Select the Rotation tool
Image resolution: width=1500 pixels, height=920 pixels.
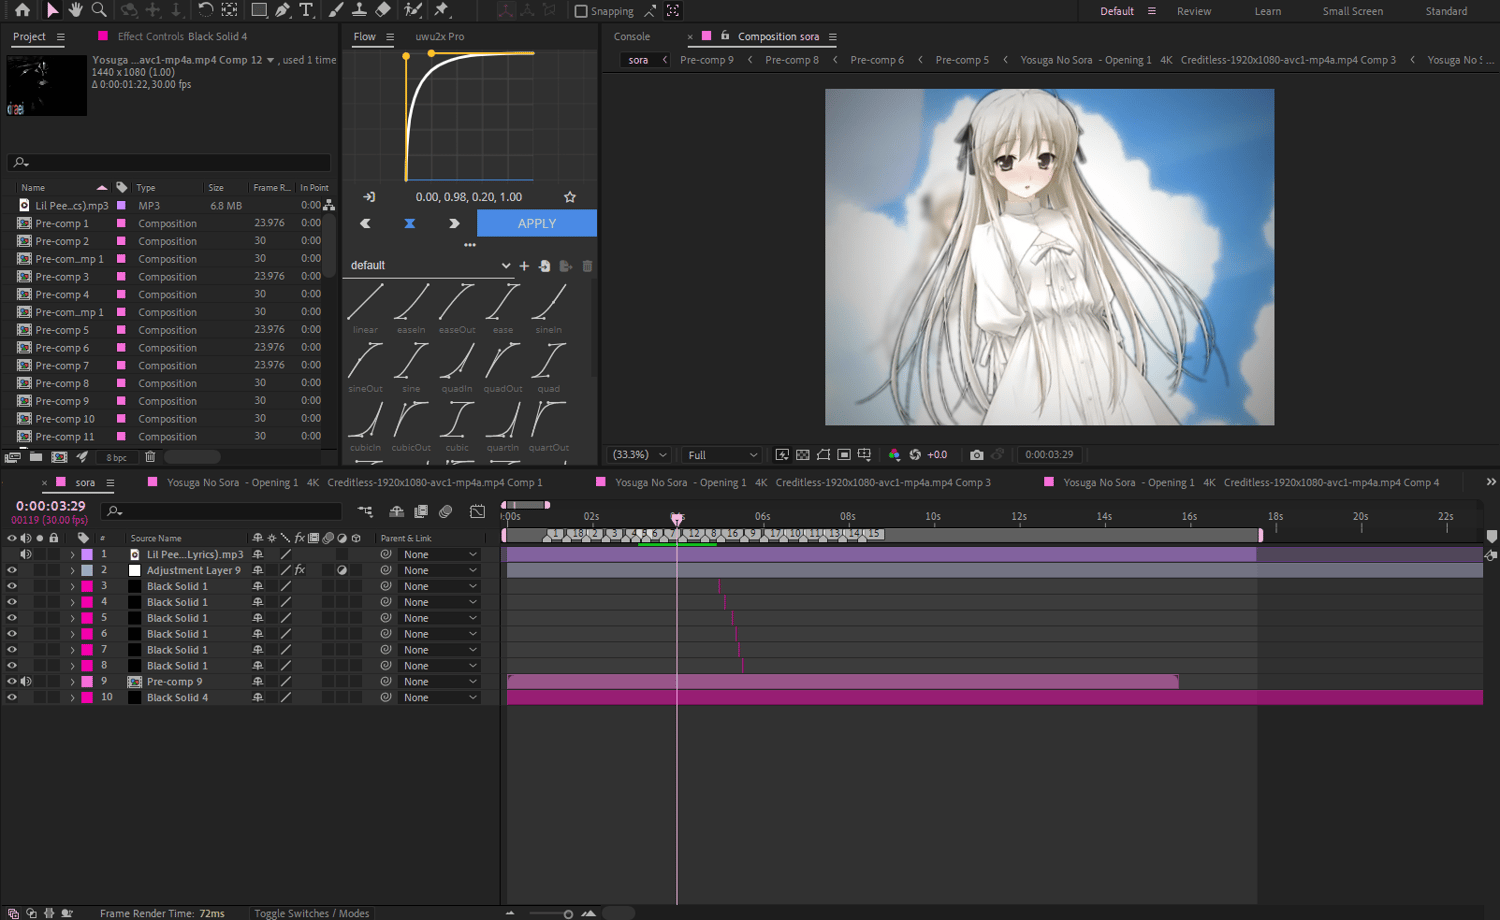[x=205, y=10]
